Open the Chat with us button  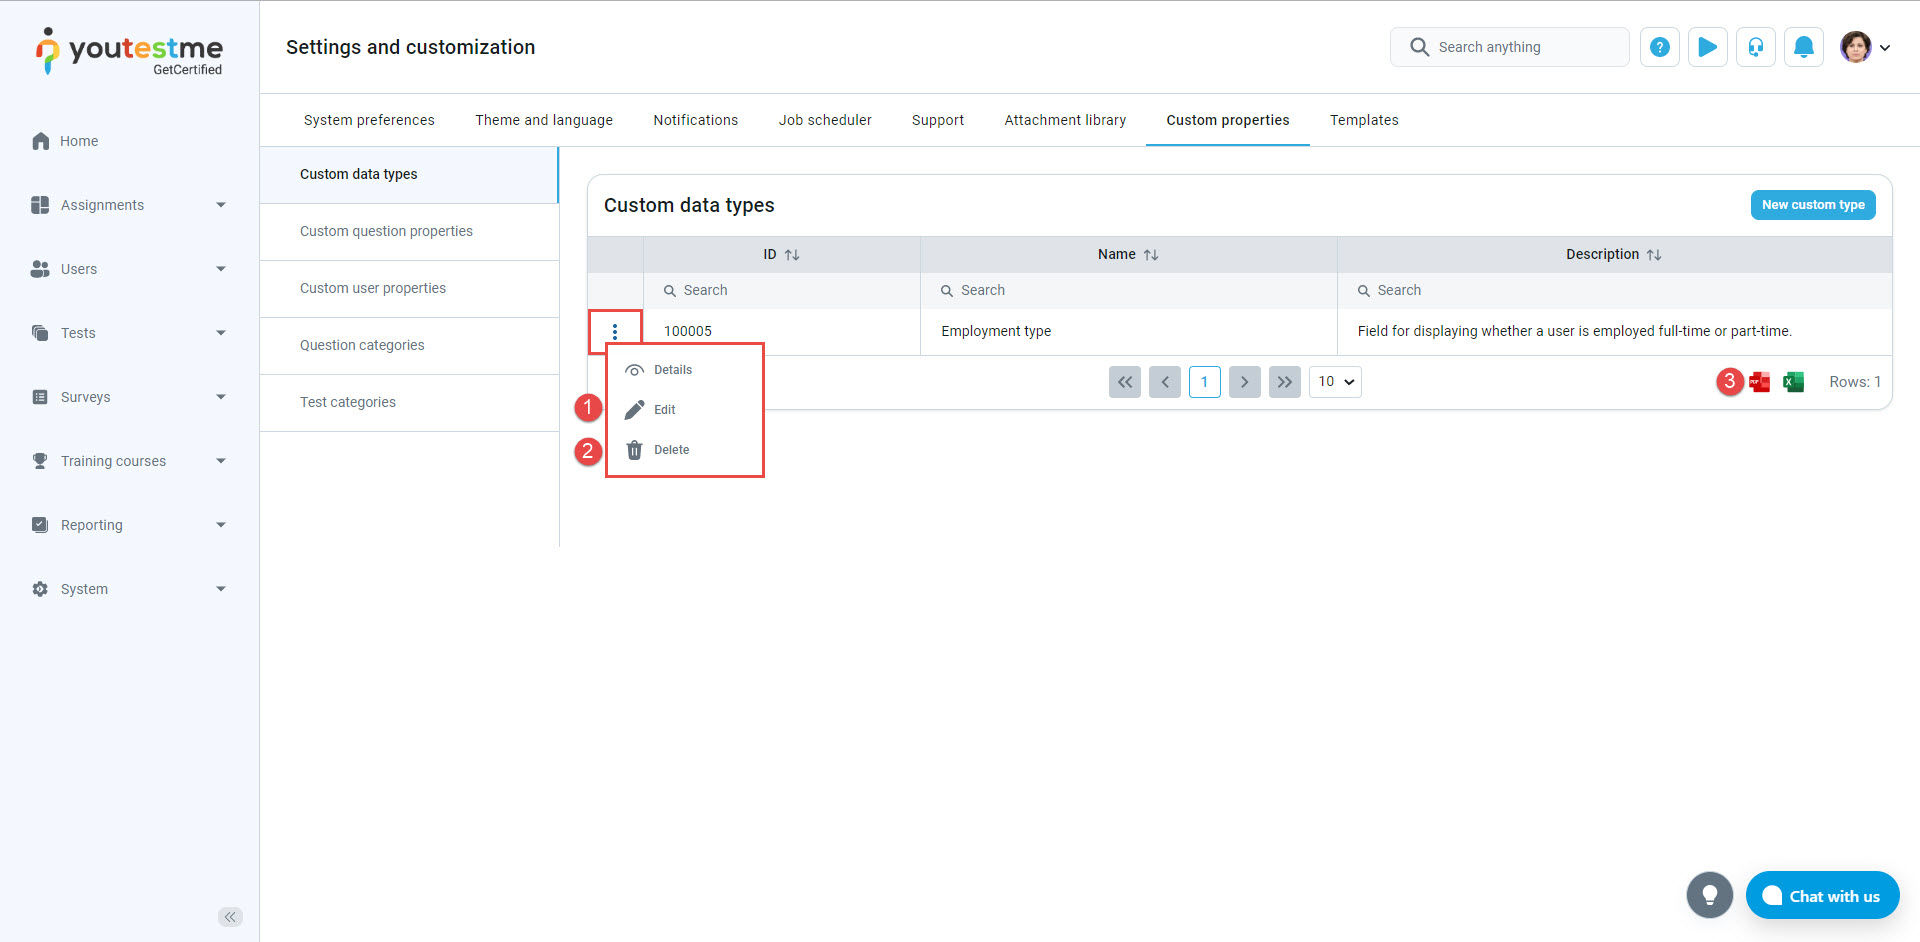click(x=1821, y=896)
